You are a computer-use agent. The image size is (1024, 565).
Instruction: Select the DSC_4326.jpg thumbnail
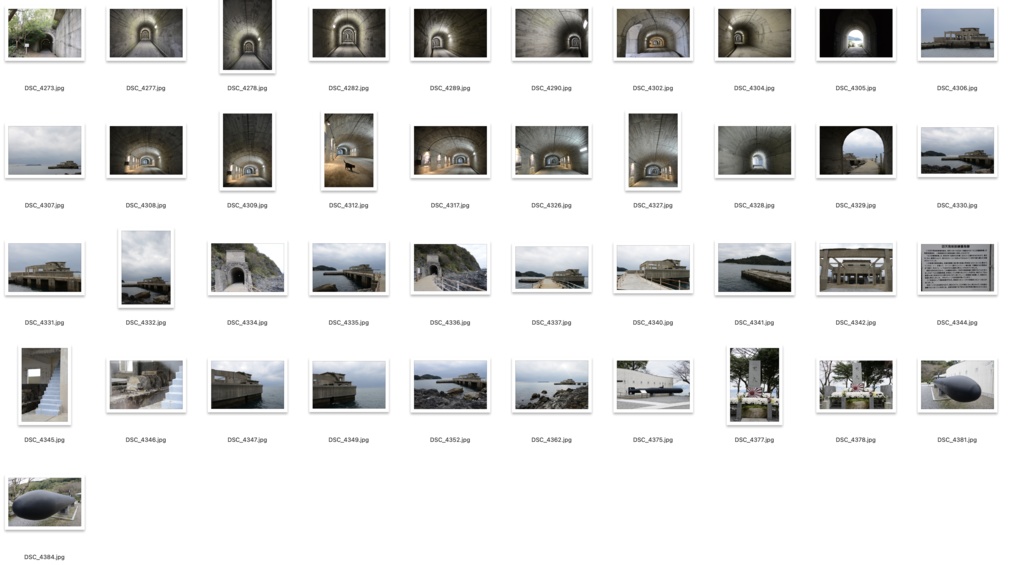click(551, 150)
